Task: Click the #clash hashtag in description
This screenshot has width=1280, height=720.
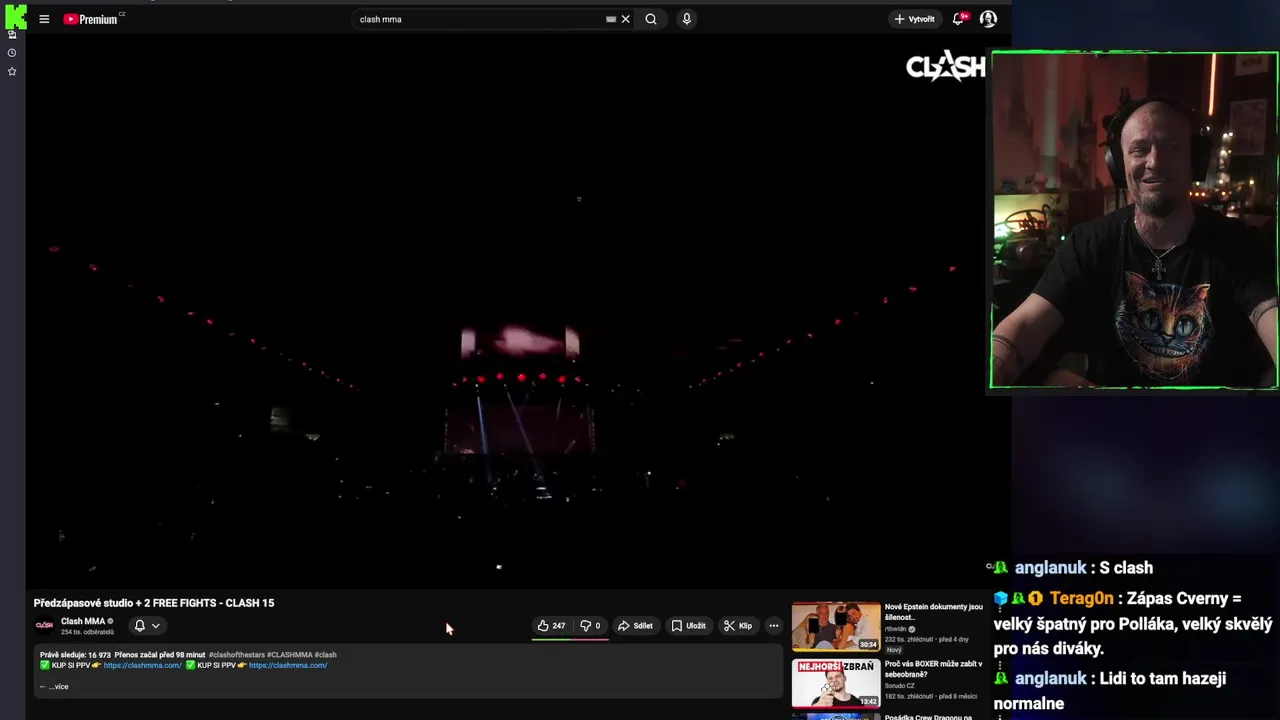Action: coord(326,655)
